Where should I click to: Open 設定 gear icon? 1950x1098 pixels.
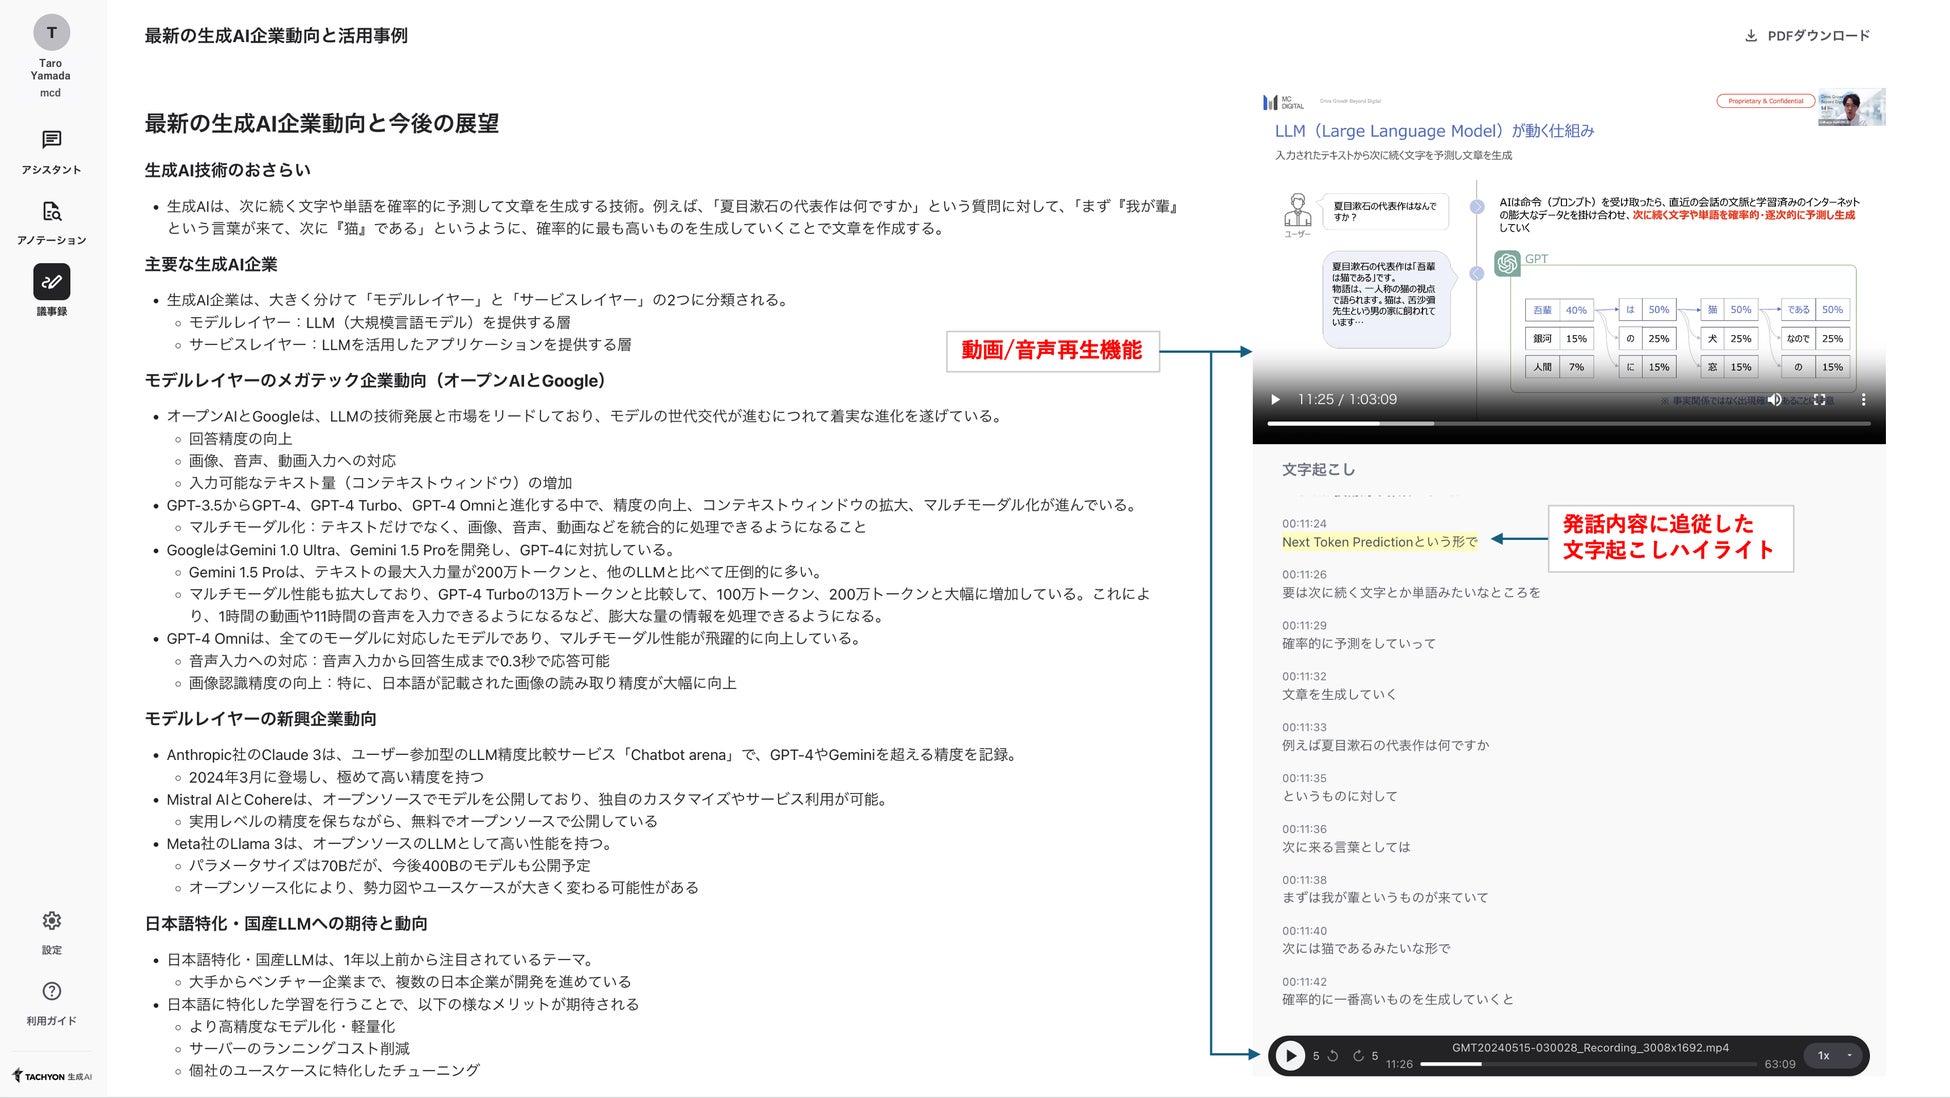(51, 920)
